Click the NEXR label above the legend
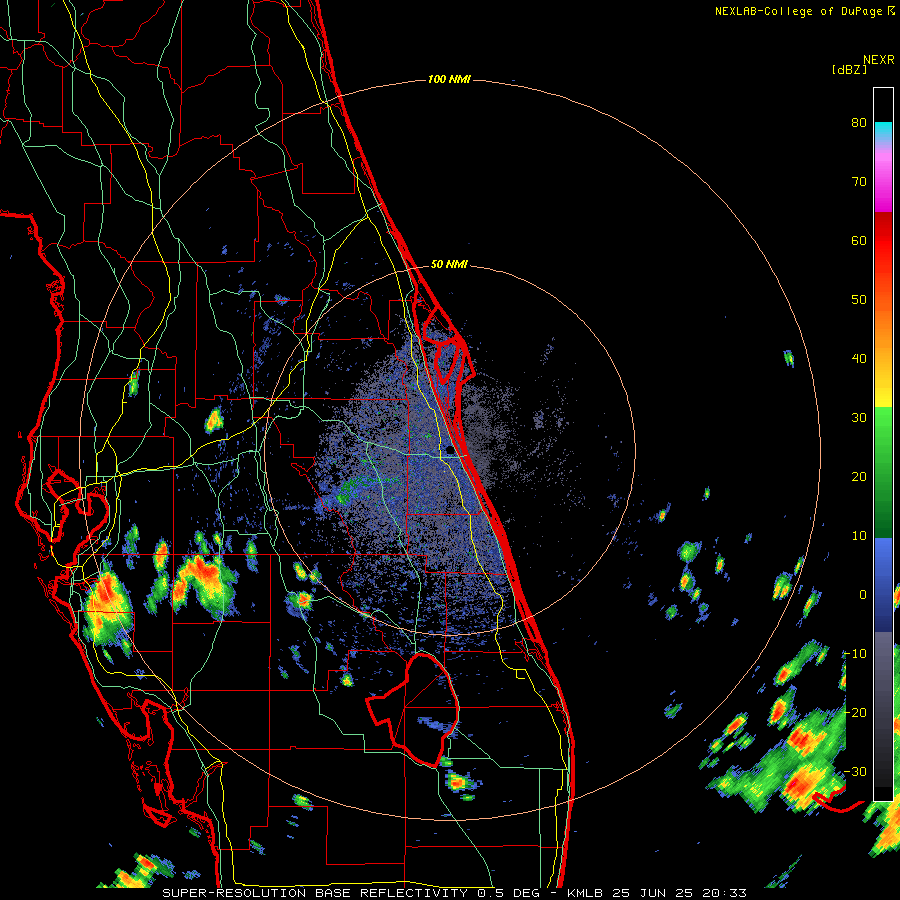This screenshot has width=900, height=900. [x=879, y=60]
